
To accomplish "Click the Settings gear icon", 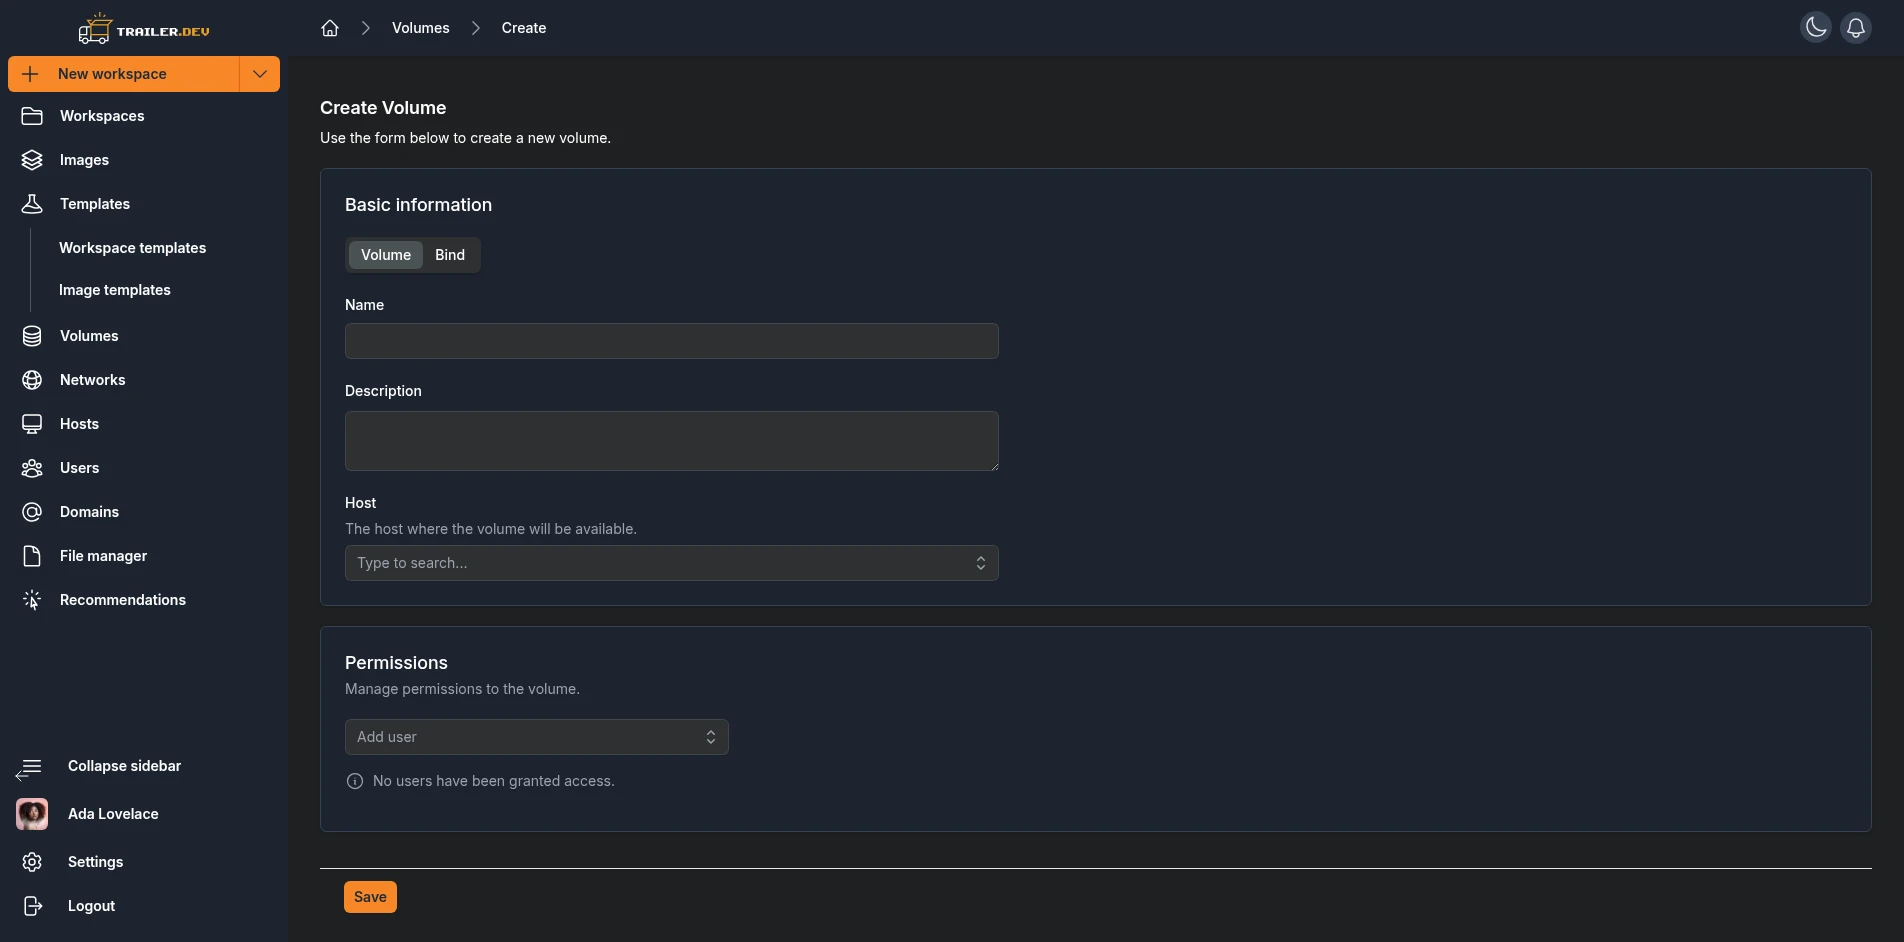I will pyautogui.click(x=32, y=862).
